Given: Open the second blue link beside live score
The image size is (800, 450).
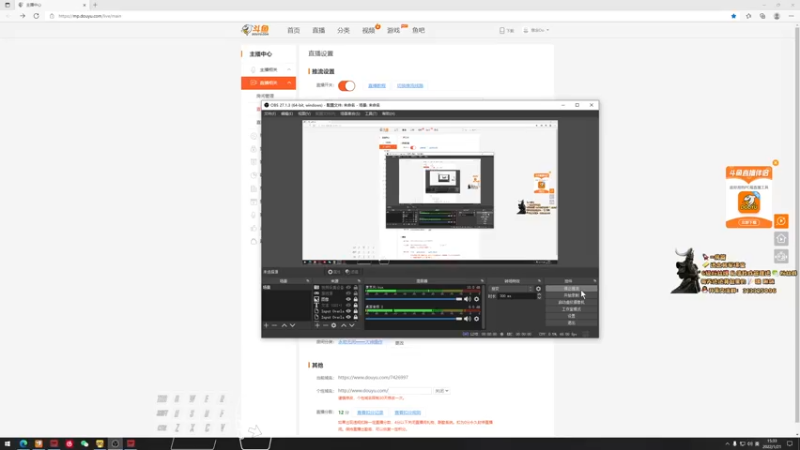Looking at the screenshot, I should 408,412.
